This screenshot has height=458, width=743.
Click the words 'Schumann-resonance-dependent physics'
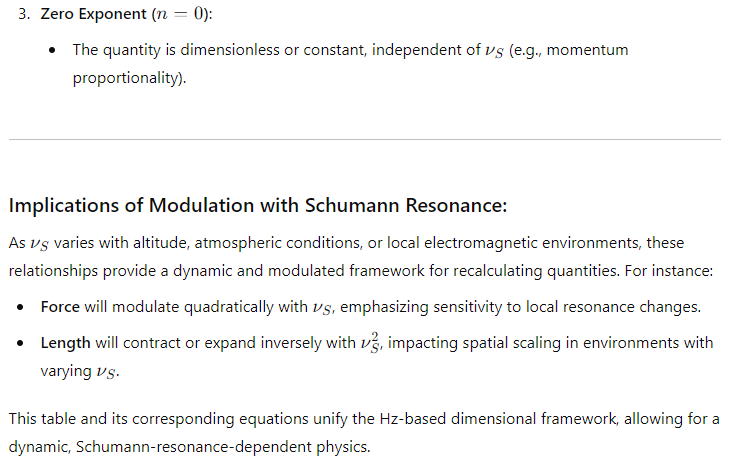223,447
